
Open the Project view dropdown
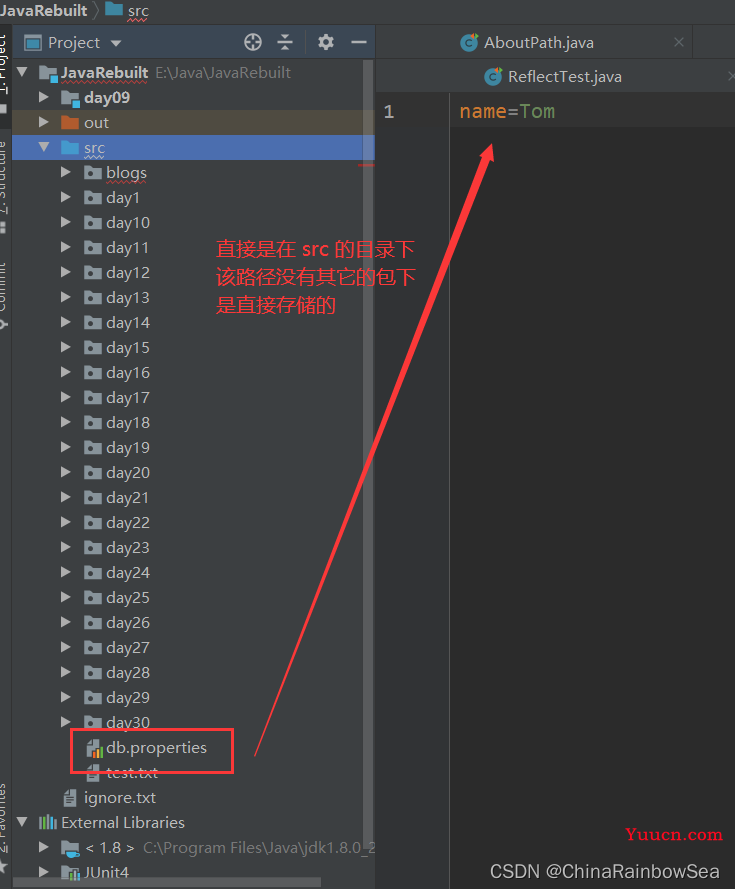pyautogui.click(x=116, y=43)
